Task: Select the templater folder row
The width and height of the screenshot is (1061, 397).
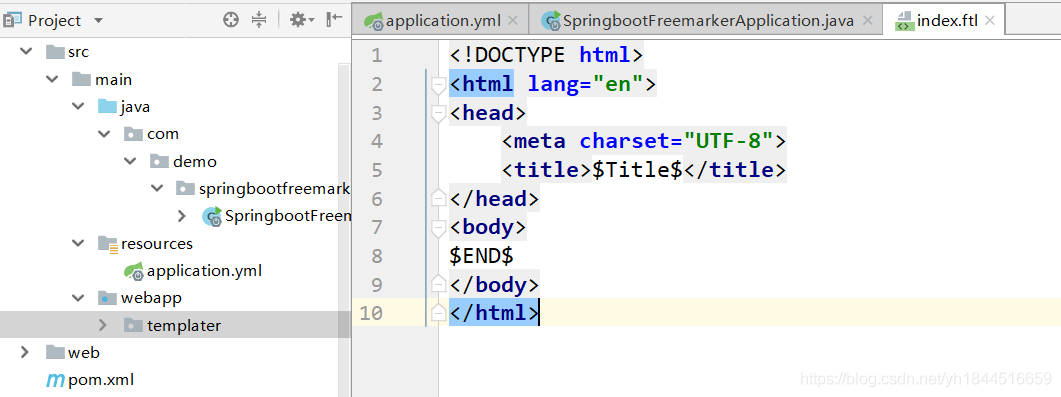Action: point(175,325)
